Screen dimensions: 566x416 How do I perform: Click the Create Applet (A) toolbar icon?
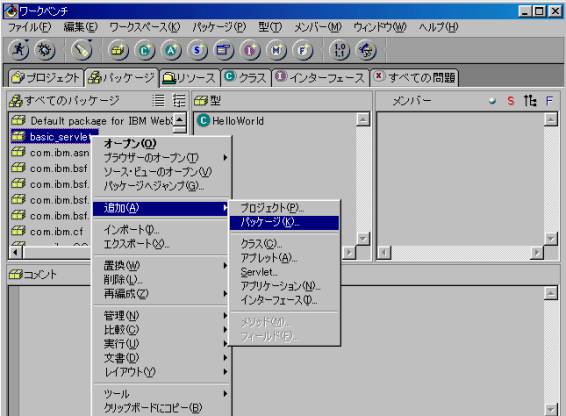(171, 50)
